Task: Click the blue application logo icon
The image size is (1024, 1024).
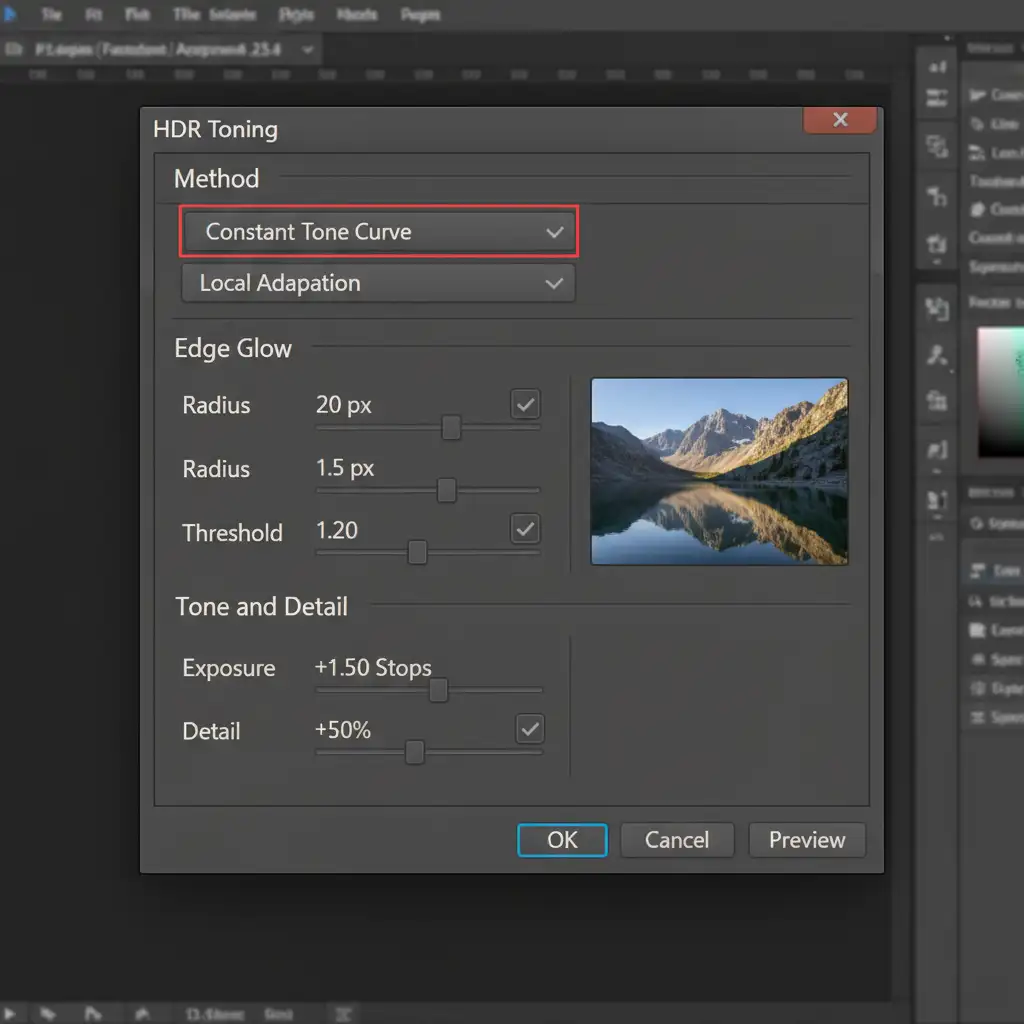Action: pos(10,14)
